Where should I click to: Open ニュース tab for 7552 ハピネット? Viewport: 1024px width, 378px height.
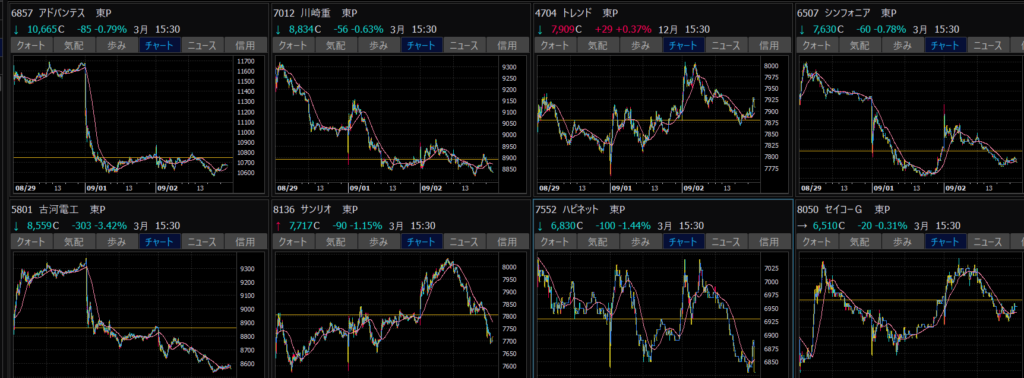click(x=726, y=242)
